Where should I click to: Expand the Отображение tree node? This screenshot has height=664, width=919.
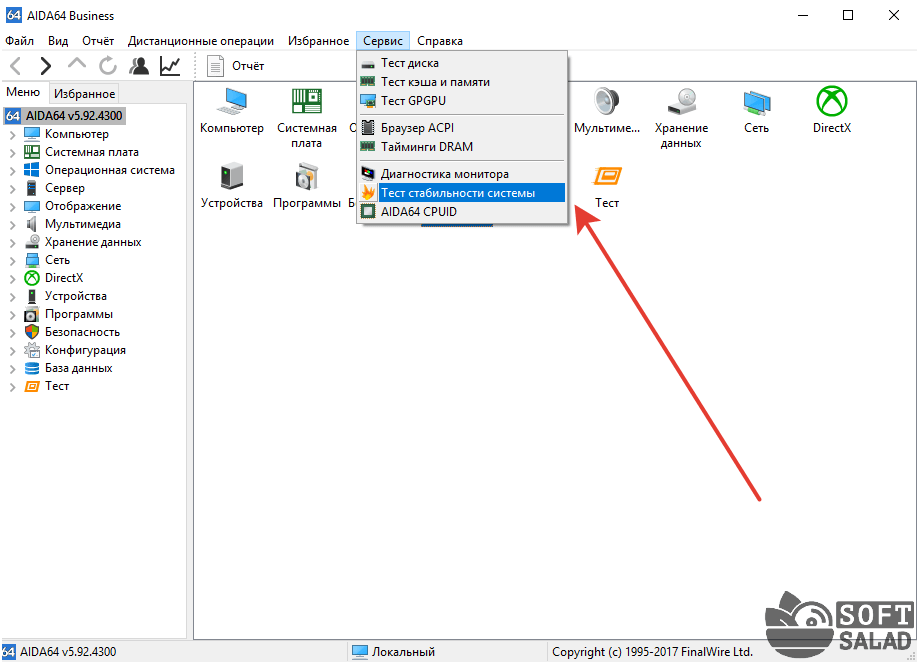[12, 207]
